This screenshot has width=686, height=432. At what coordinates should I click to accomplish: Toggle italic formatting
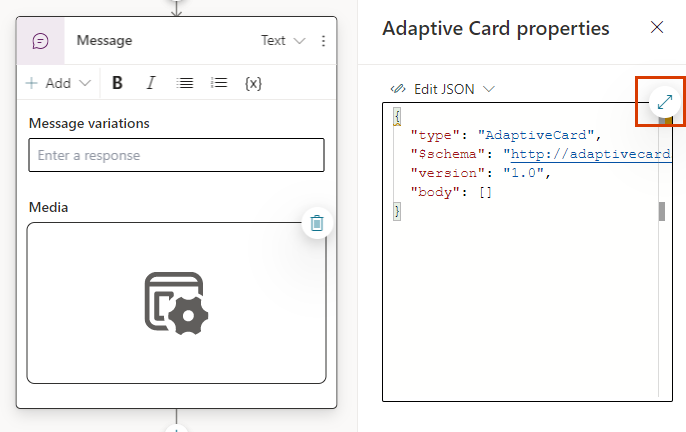tap(150, 83)
